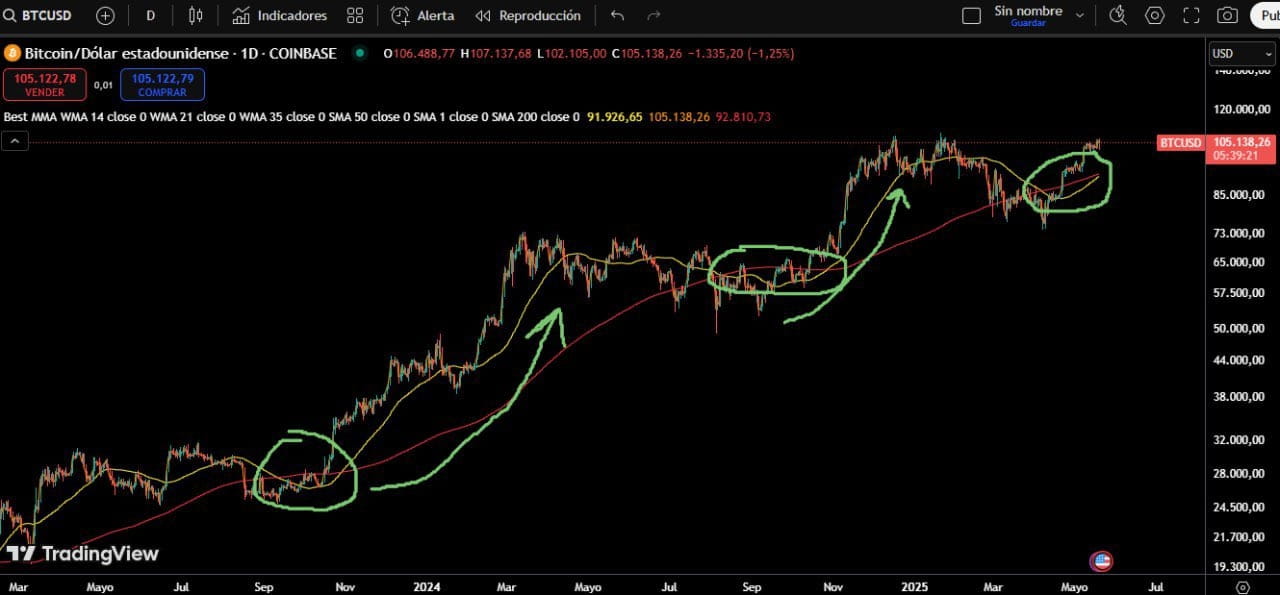Enter fullscreen mode
The width and height of the screenshot is (1280, 595).
(1191, 16)
